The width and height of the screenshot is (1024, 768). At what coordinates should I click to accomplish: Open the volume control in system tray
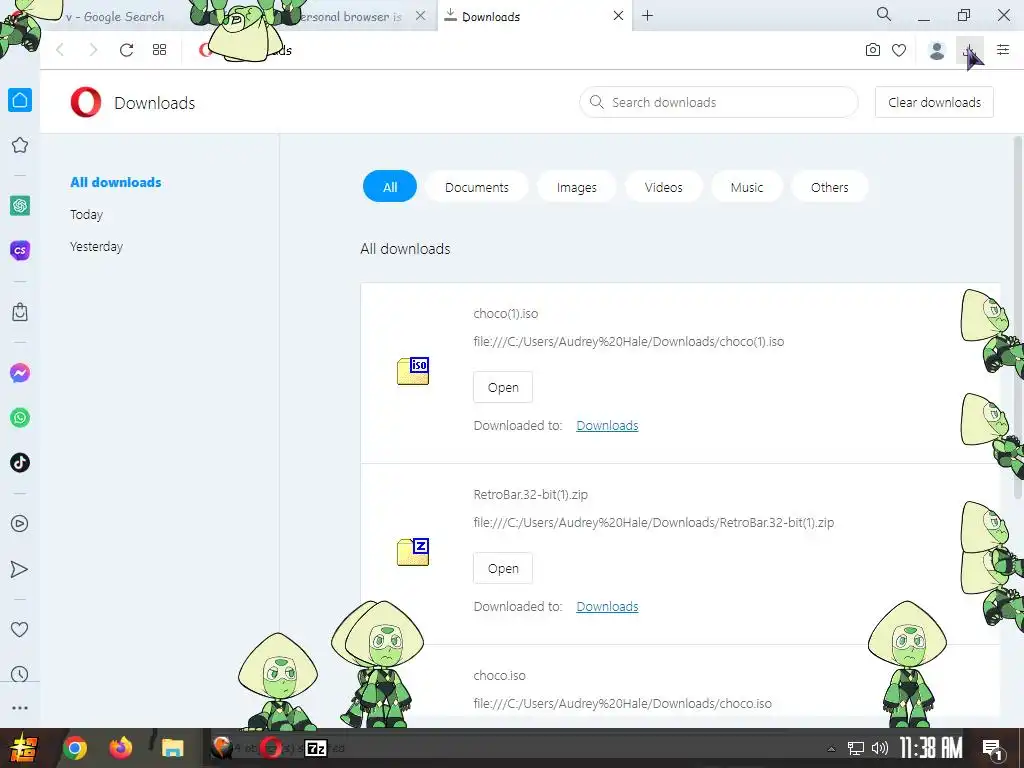pos(880,748)
